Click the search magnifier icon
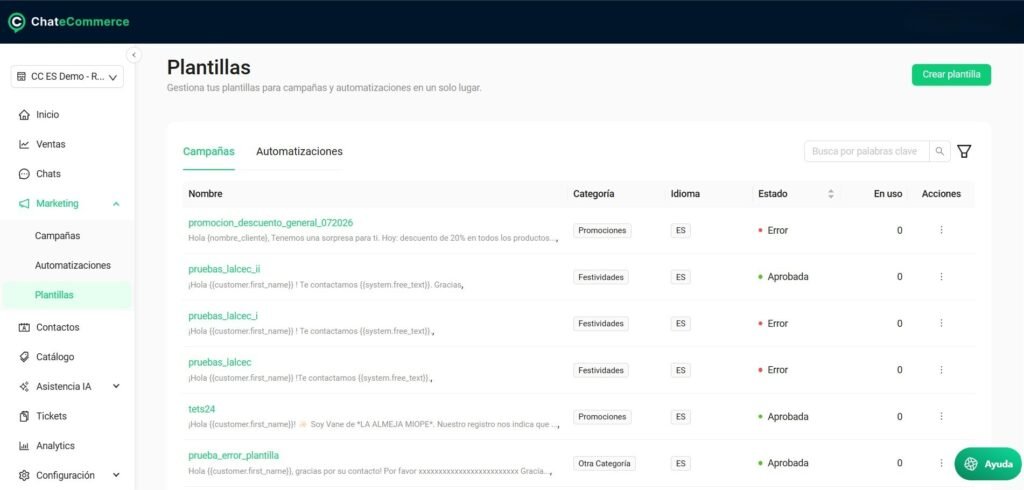 (x=939, y=151)
